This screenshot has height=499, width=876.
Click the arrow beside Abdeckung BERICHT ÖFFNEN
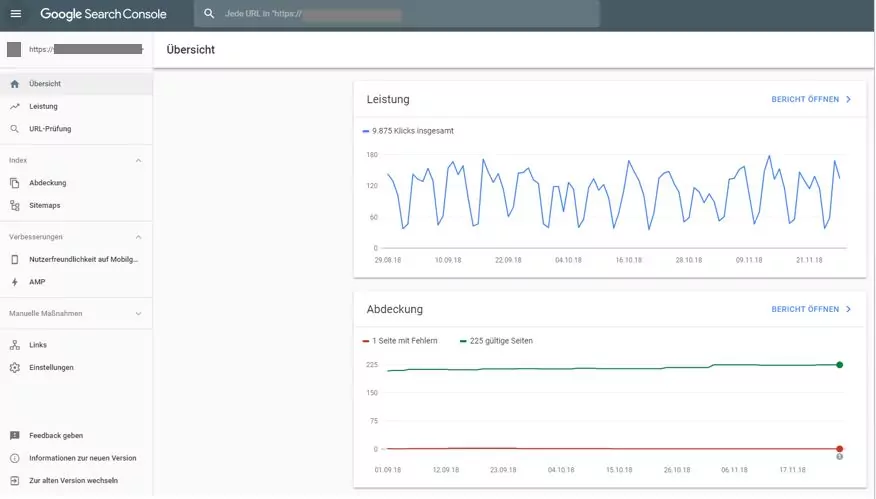point(849,309)
